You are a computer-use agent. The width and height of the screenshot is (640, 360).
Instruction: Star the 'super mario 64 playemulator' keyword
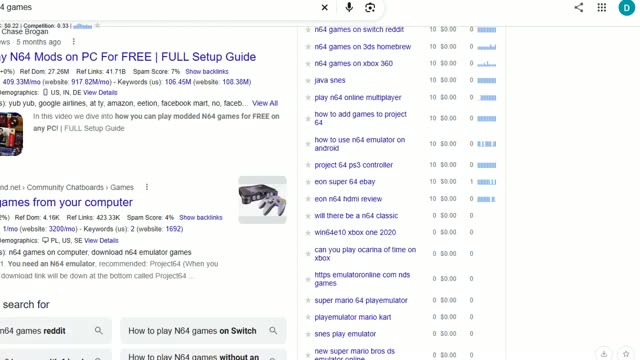(x=308, y=300)
